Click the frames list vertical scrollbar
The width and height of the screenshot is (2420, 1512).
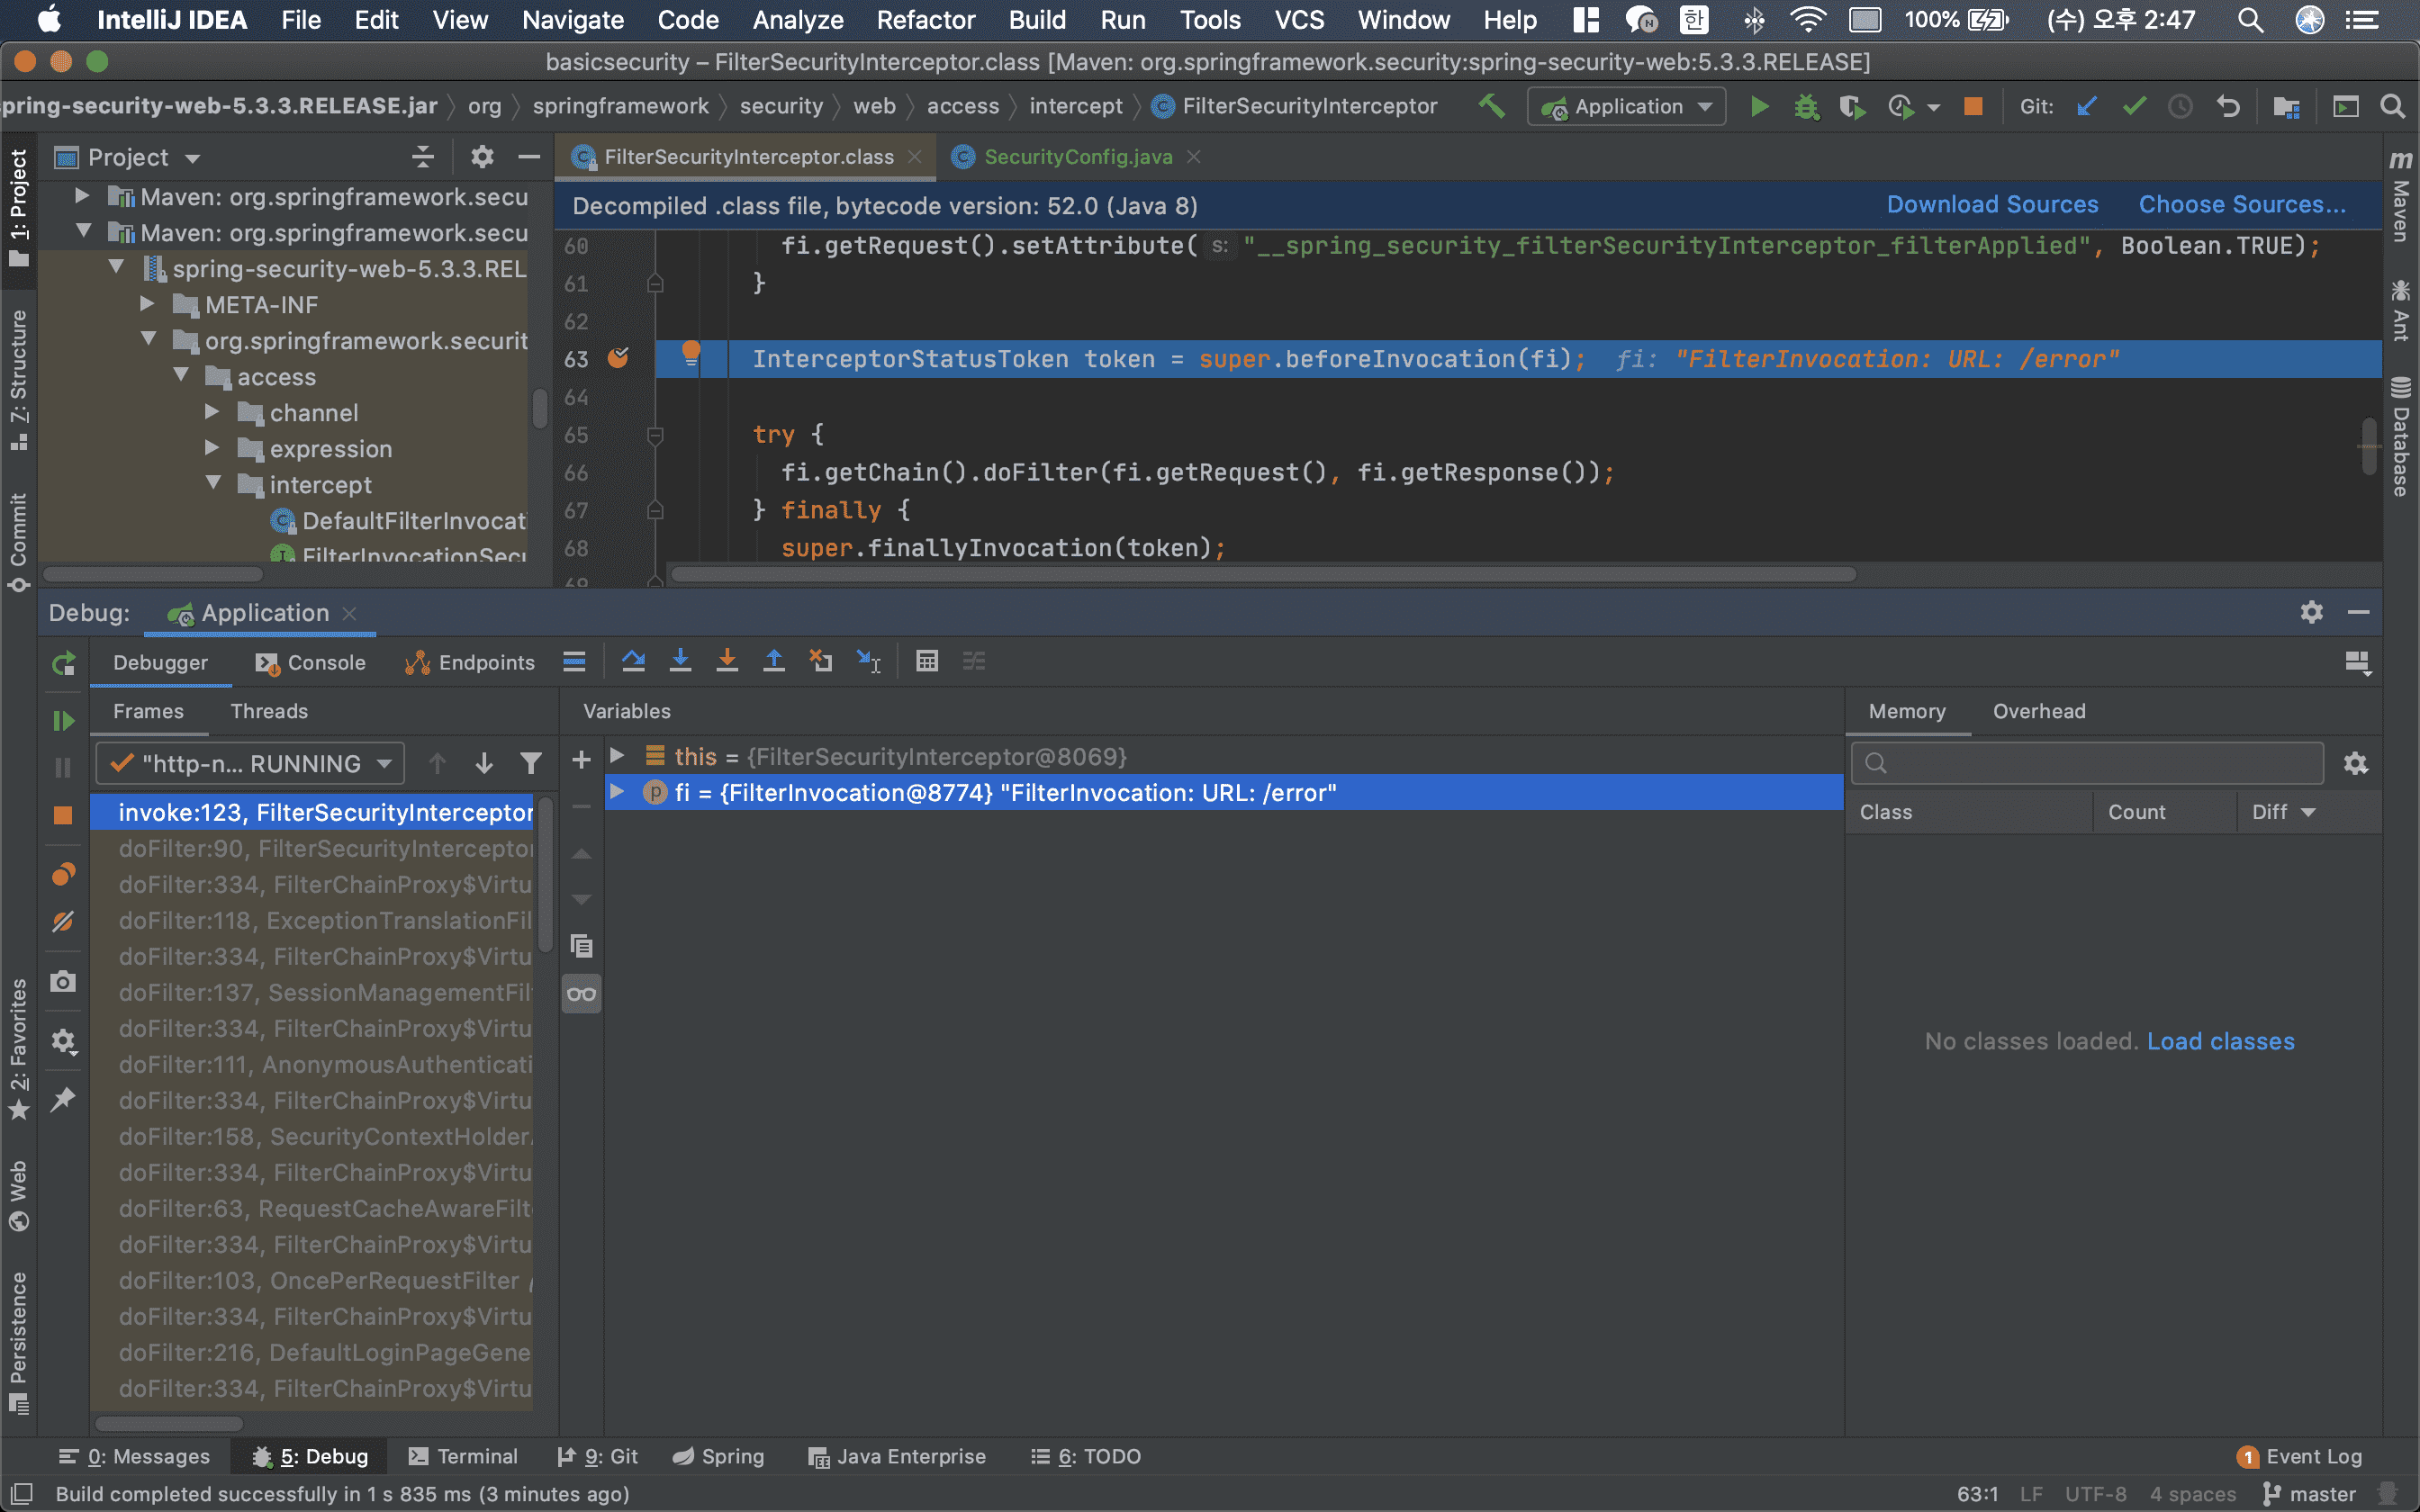coord(545,873)
